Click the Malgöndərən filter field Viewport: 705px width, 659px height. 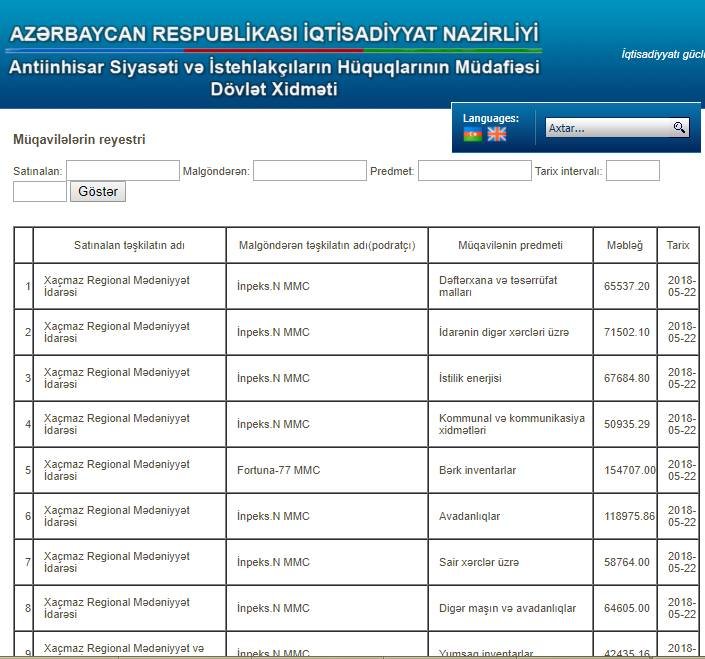click(309, 171)
